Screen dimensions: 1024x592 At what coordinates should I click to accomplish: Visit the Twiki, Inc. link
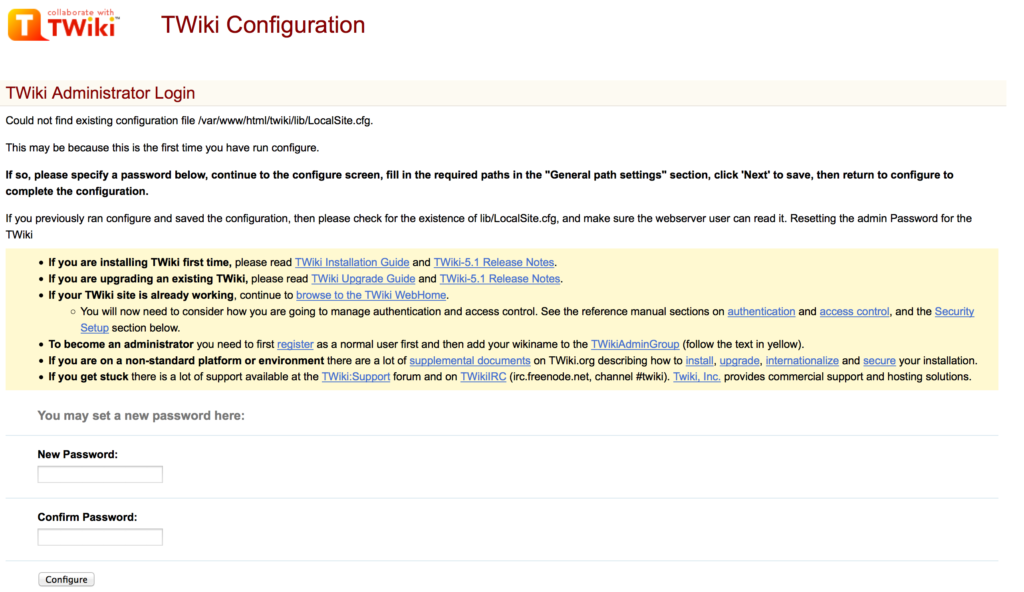point(697,376)
